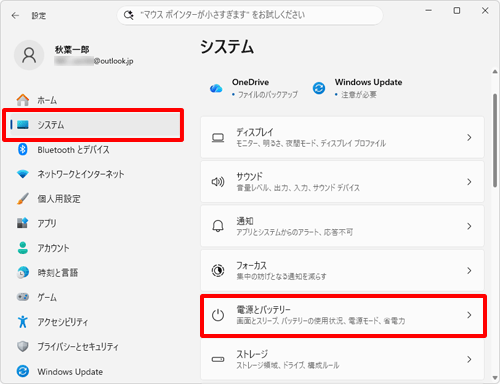This screenshot has width=500, height=384.
Task: Click the search magnifier icon
Action: 128,15
